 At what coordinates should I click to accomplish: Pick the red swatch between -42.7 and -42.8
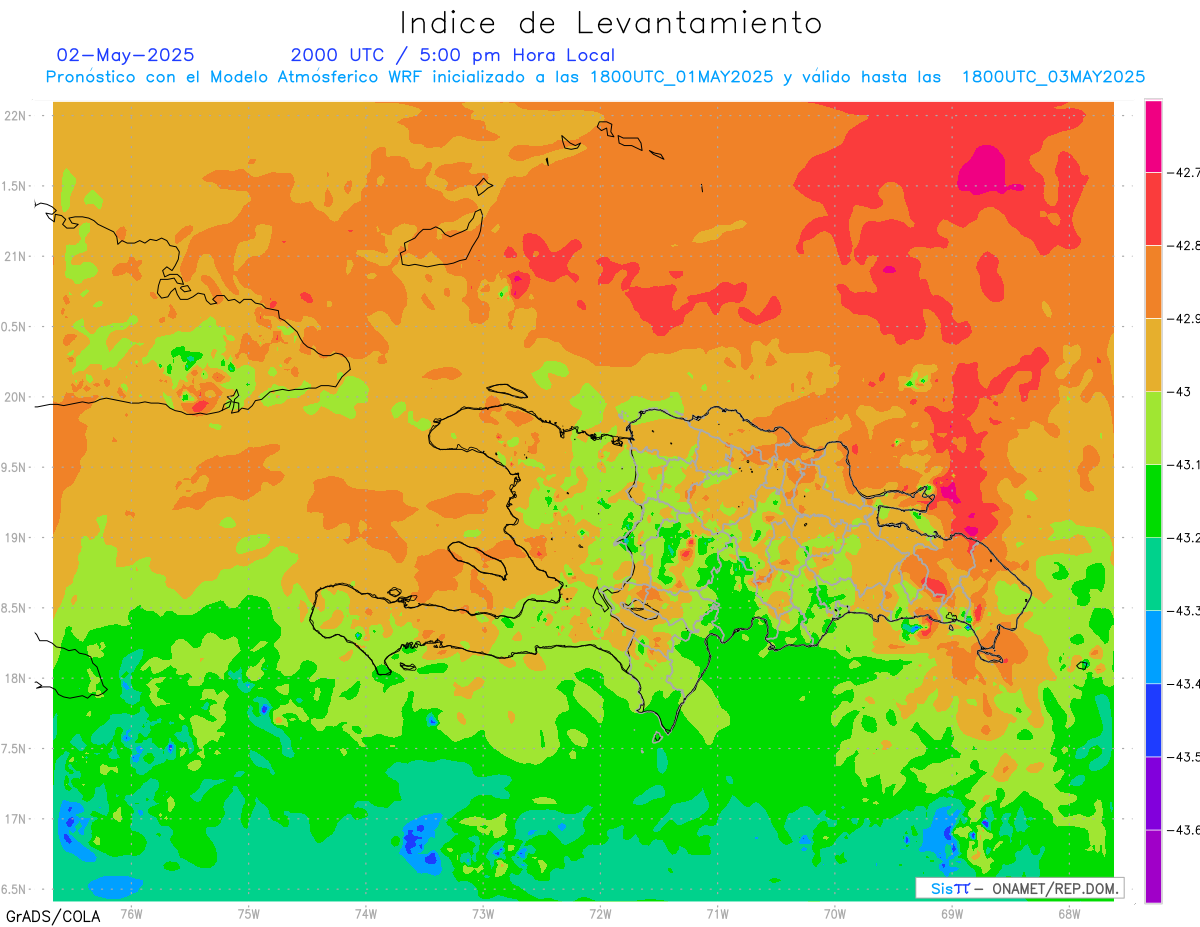click(1153, 208)
